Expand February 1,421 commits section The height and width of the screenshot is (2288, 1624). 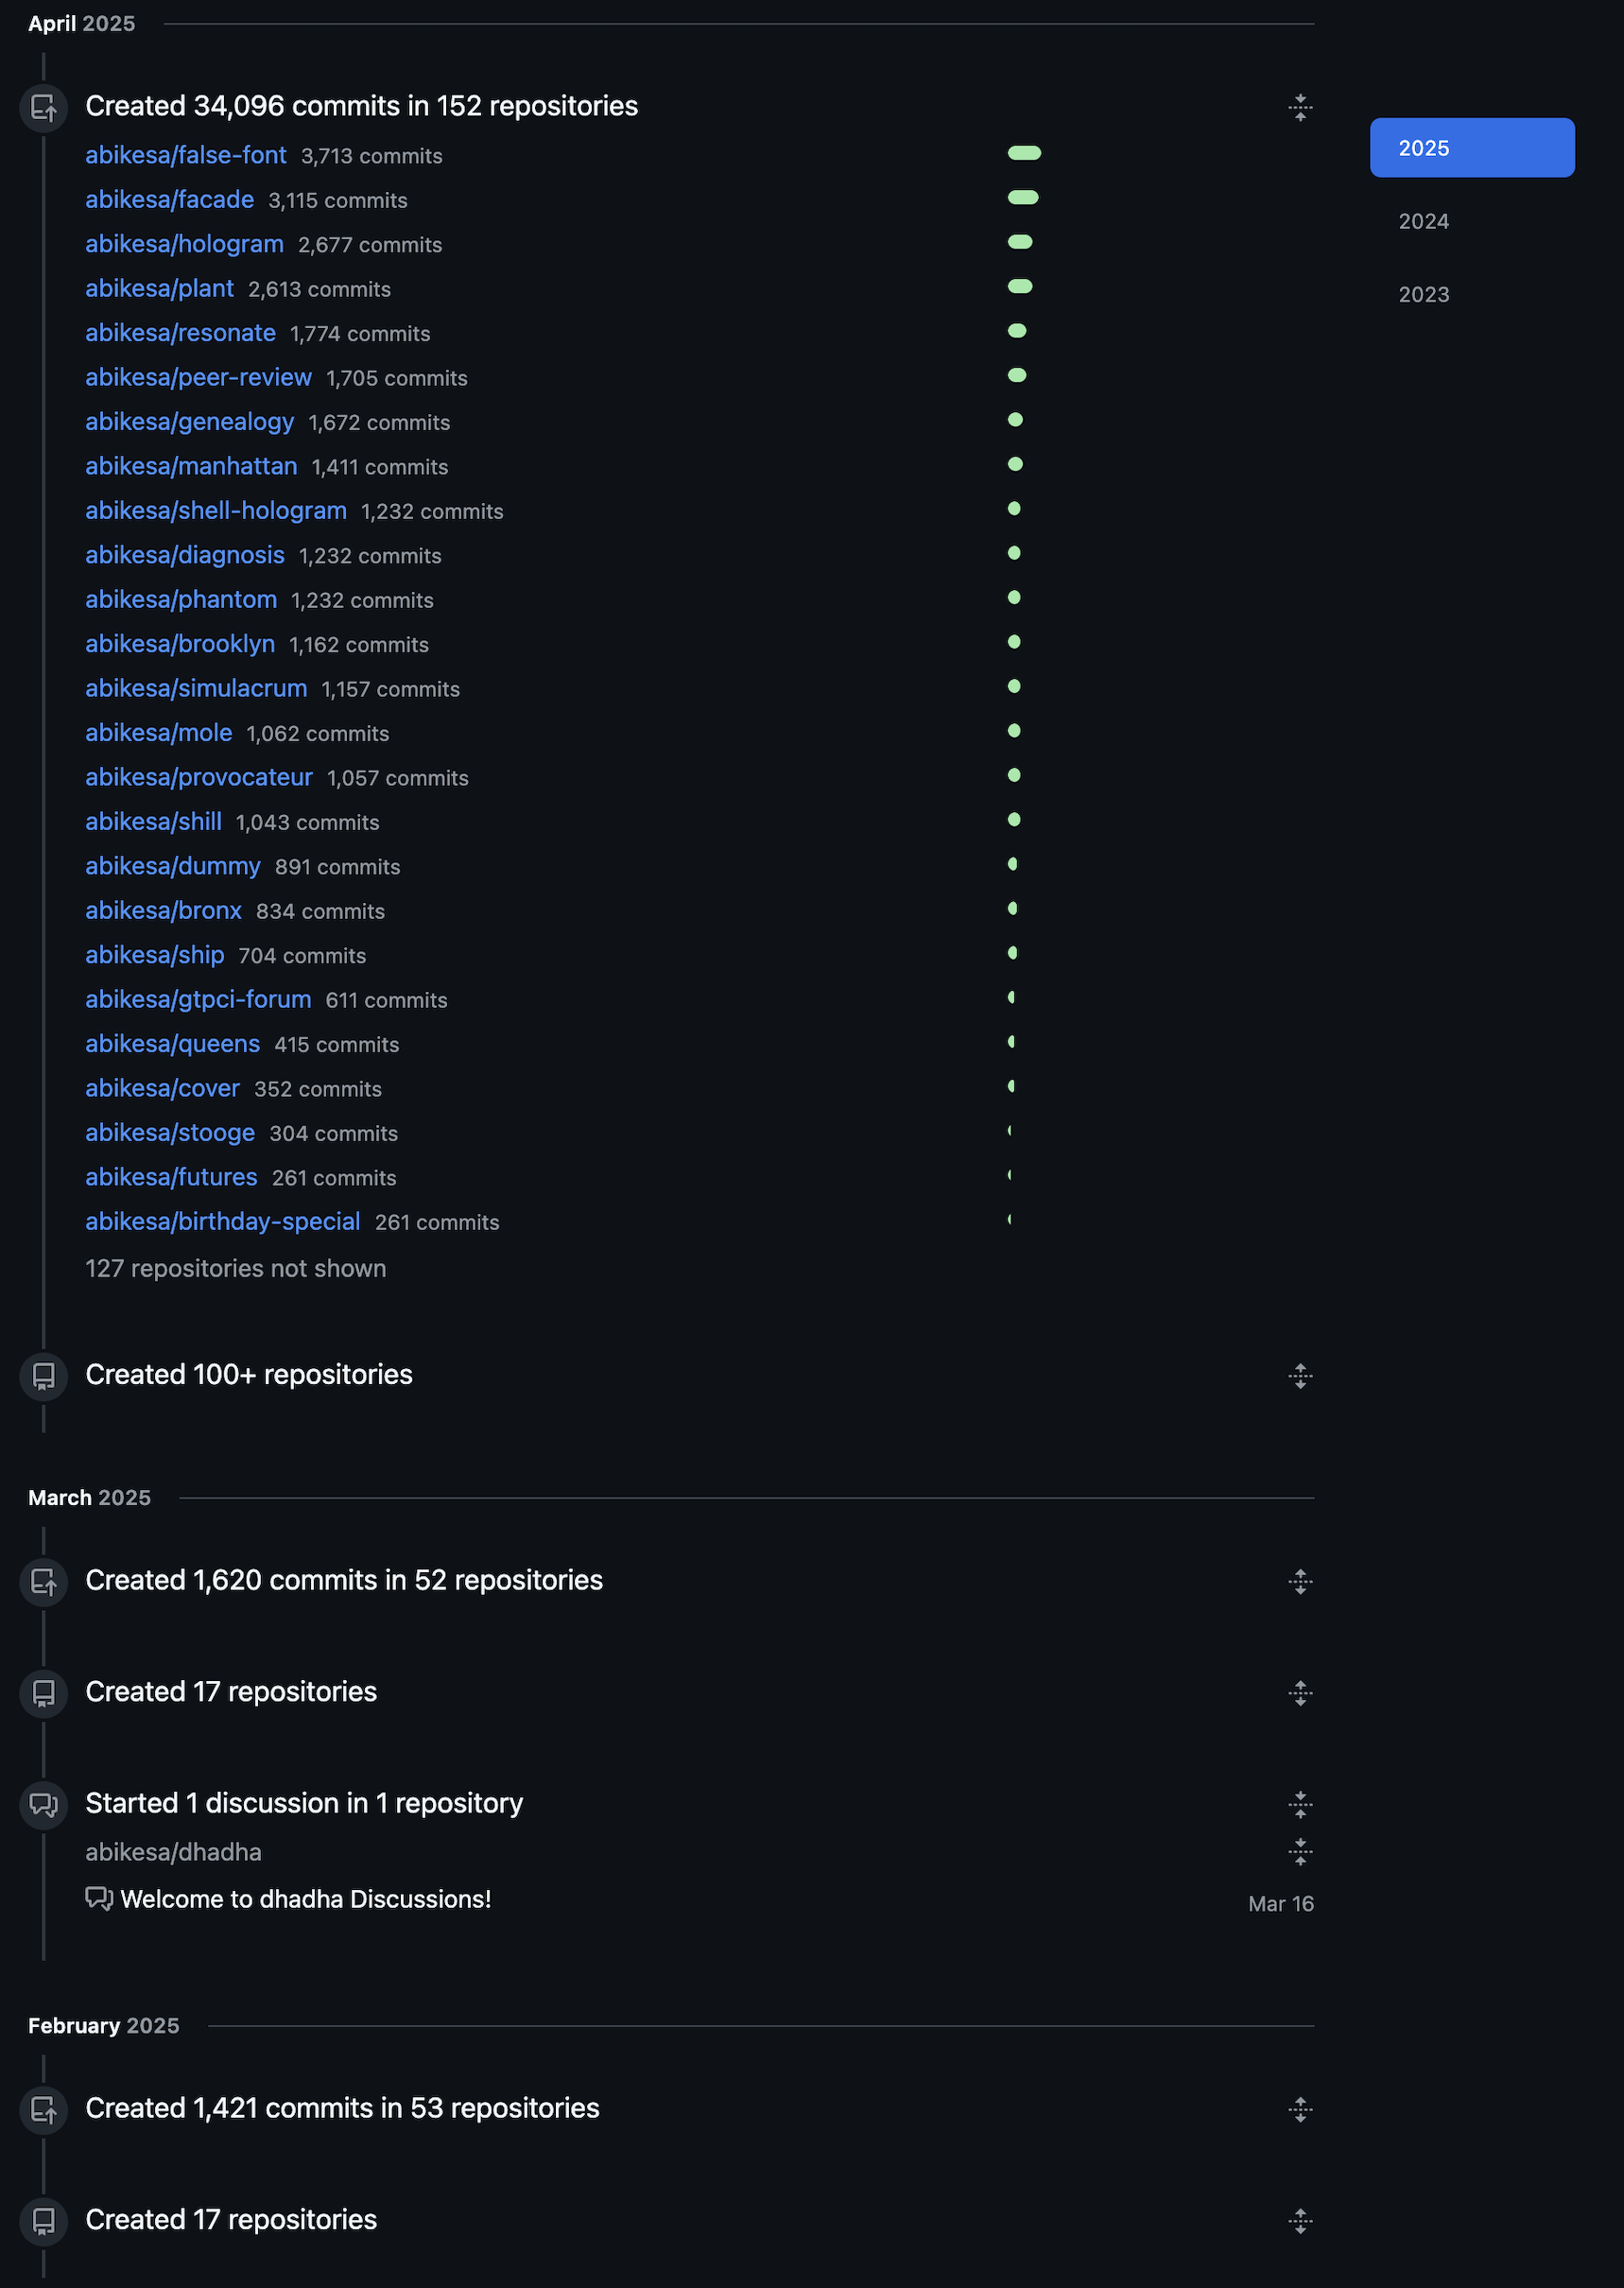[x=1300, y=2110]
